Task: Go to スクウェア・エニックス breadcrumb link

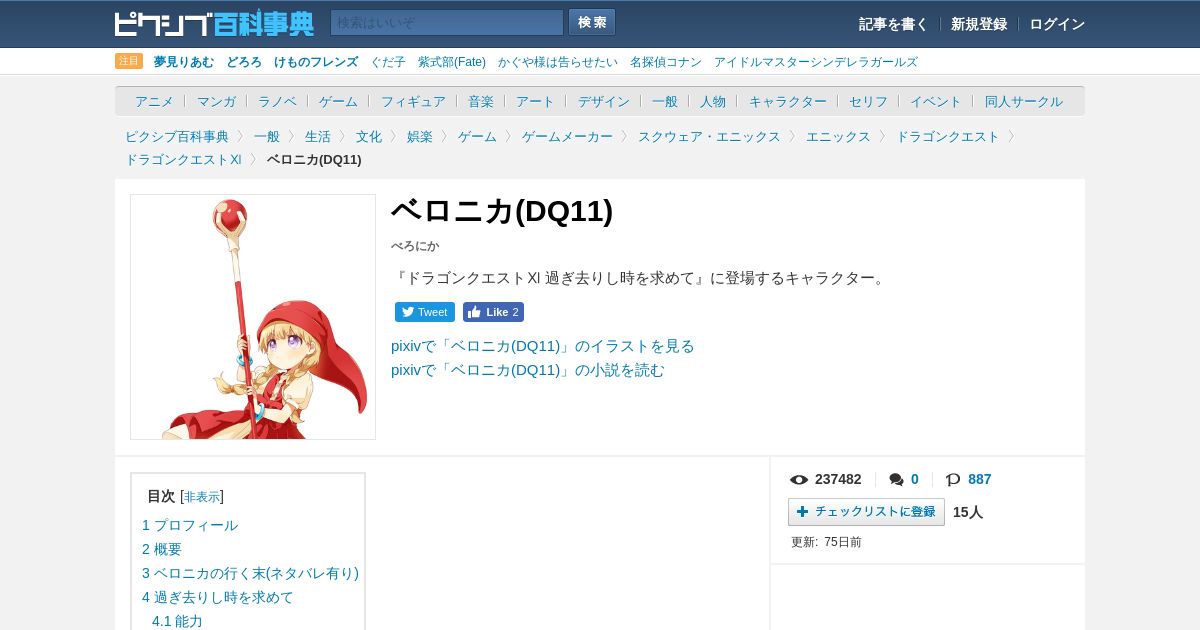Action: 709,136
